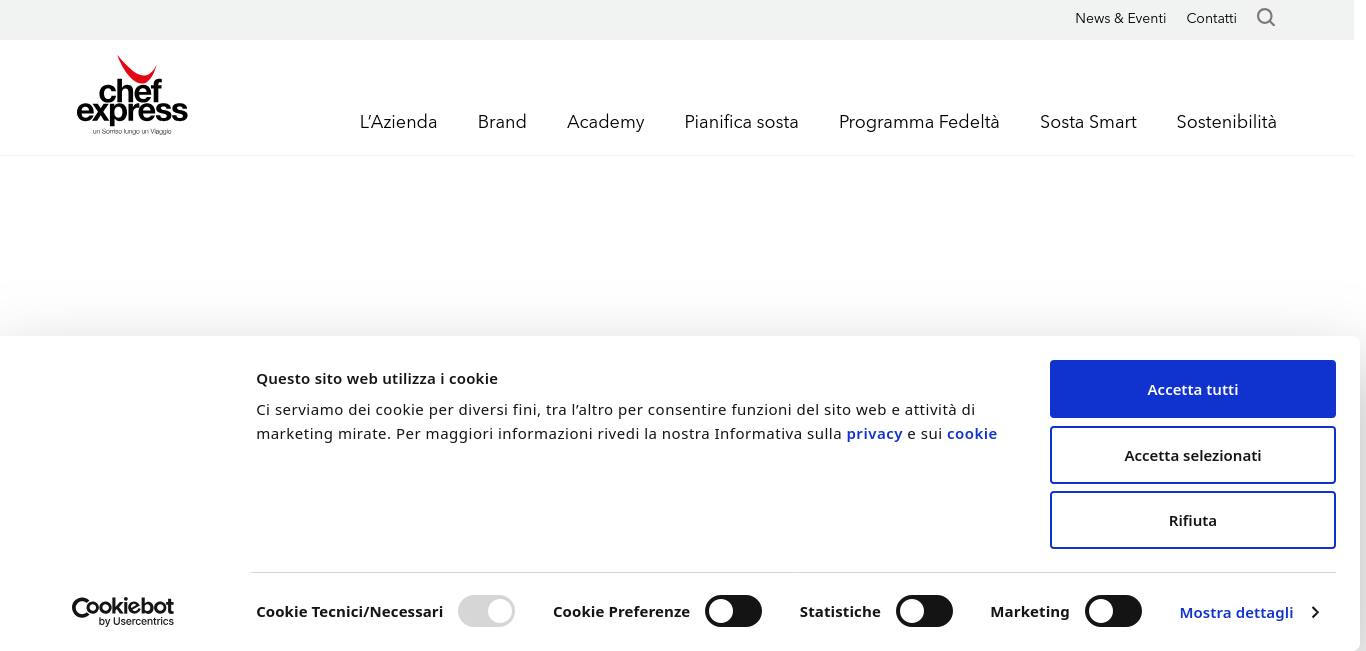Click the search magnifier icon
The height and width of the screenshot is (651, 1366).
click(x=1266, y=18)
